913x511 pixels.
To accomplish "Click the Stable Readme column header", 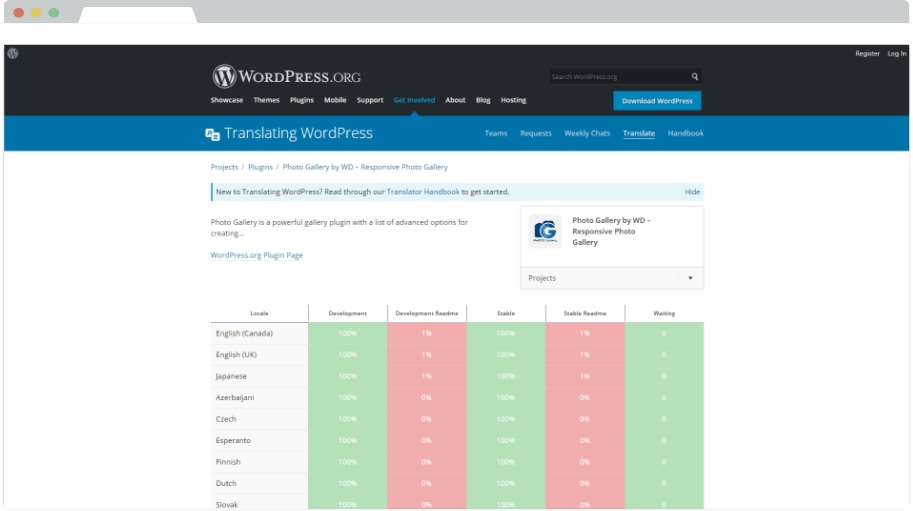I will tap(585, 313).
